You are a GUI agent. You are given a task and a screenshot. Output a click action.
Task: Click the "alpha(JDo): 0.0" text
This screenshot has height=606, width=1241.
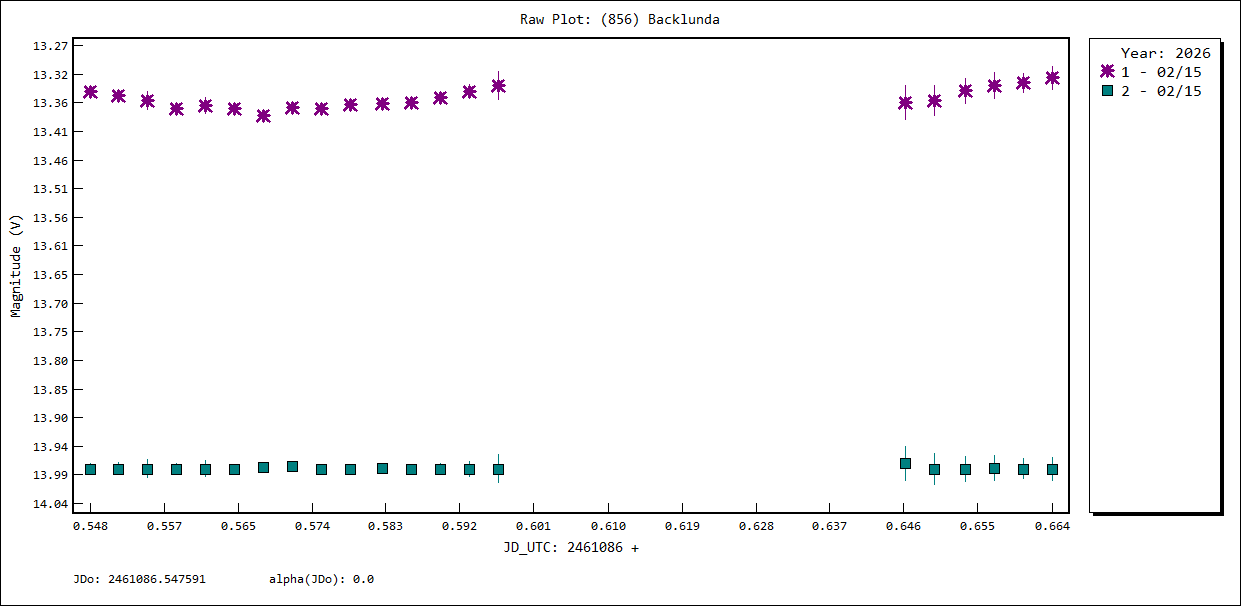[x=321, y=579]
